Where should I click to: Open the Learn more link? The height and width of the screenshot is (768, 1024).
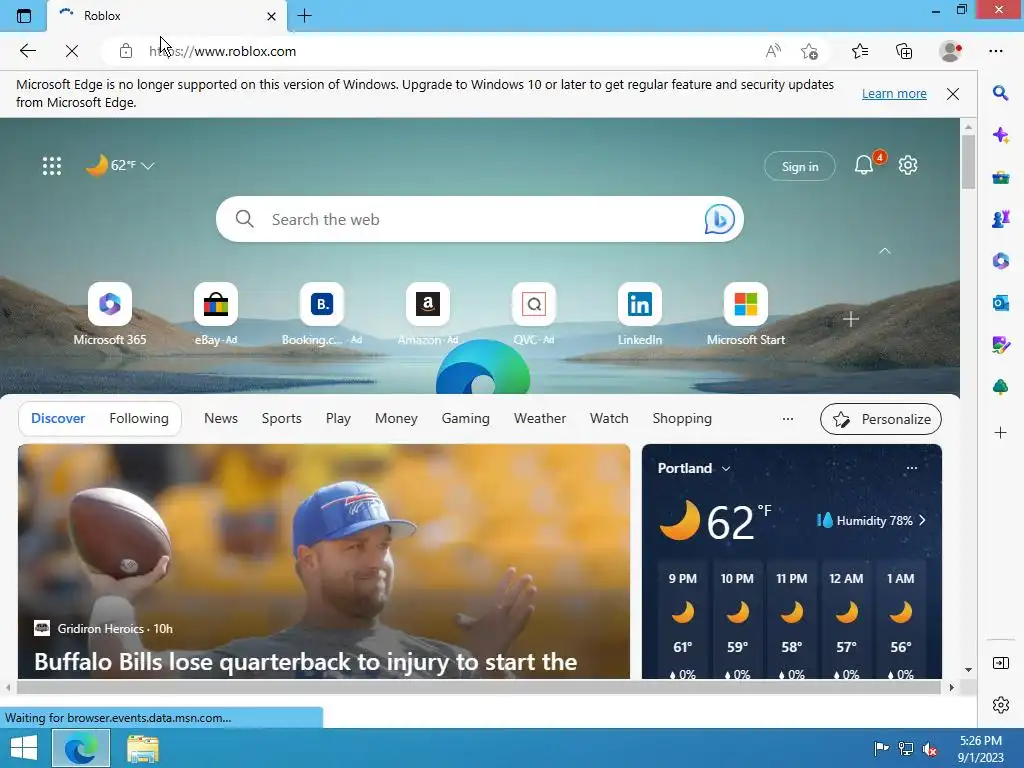(894, 93)
